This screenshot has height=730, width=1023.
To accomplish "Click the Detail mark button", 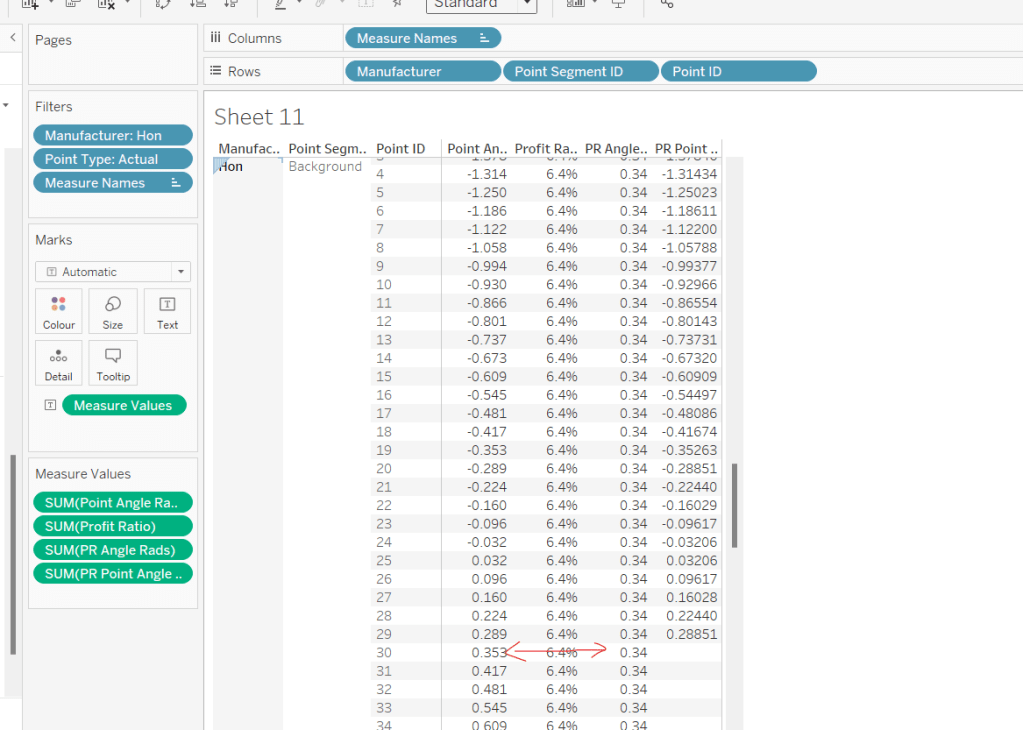I will tap(58, 364).
